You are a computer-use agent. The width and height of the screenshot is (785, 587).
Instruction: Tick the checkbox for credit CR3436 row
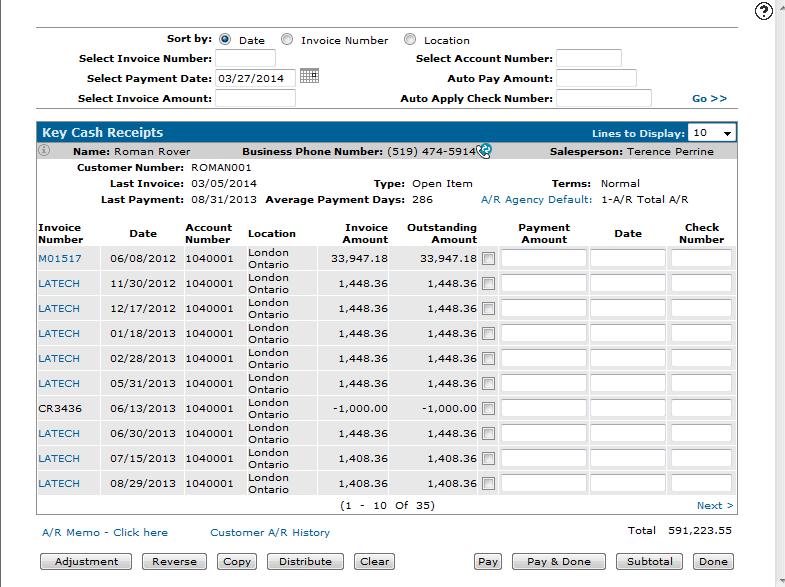(x=488, y=409)
